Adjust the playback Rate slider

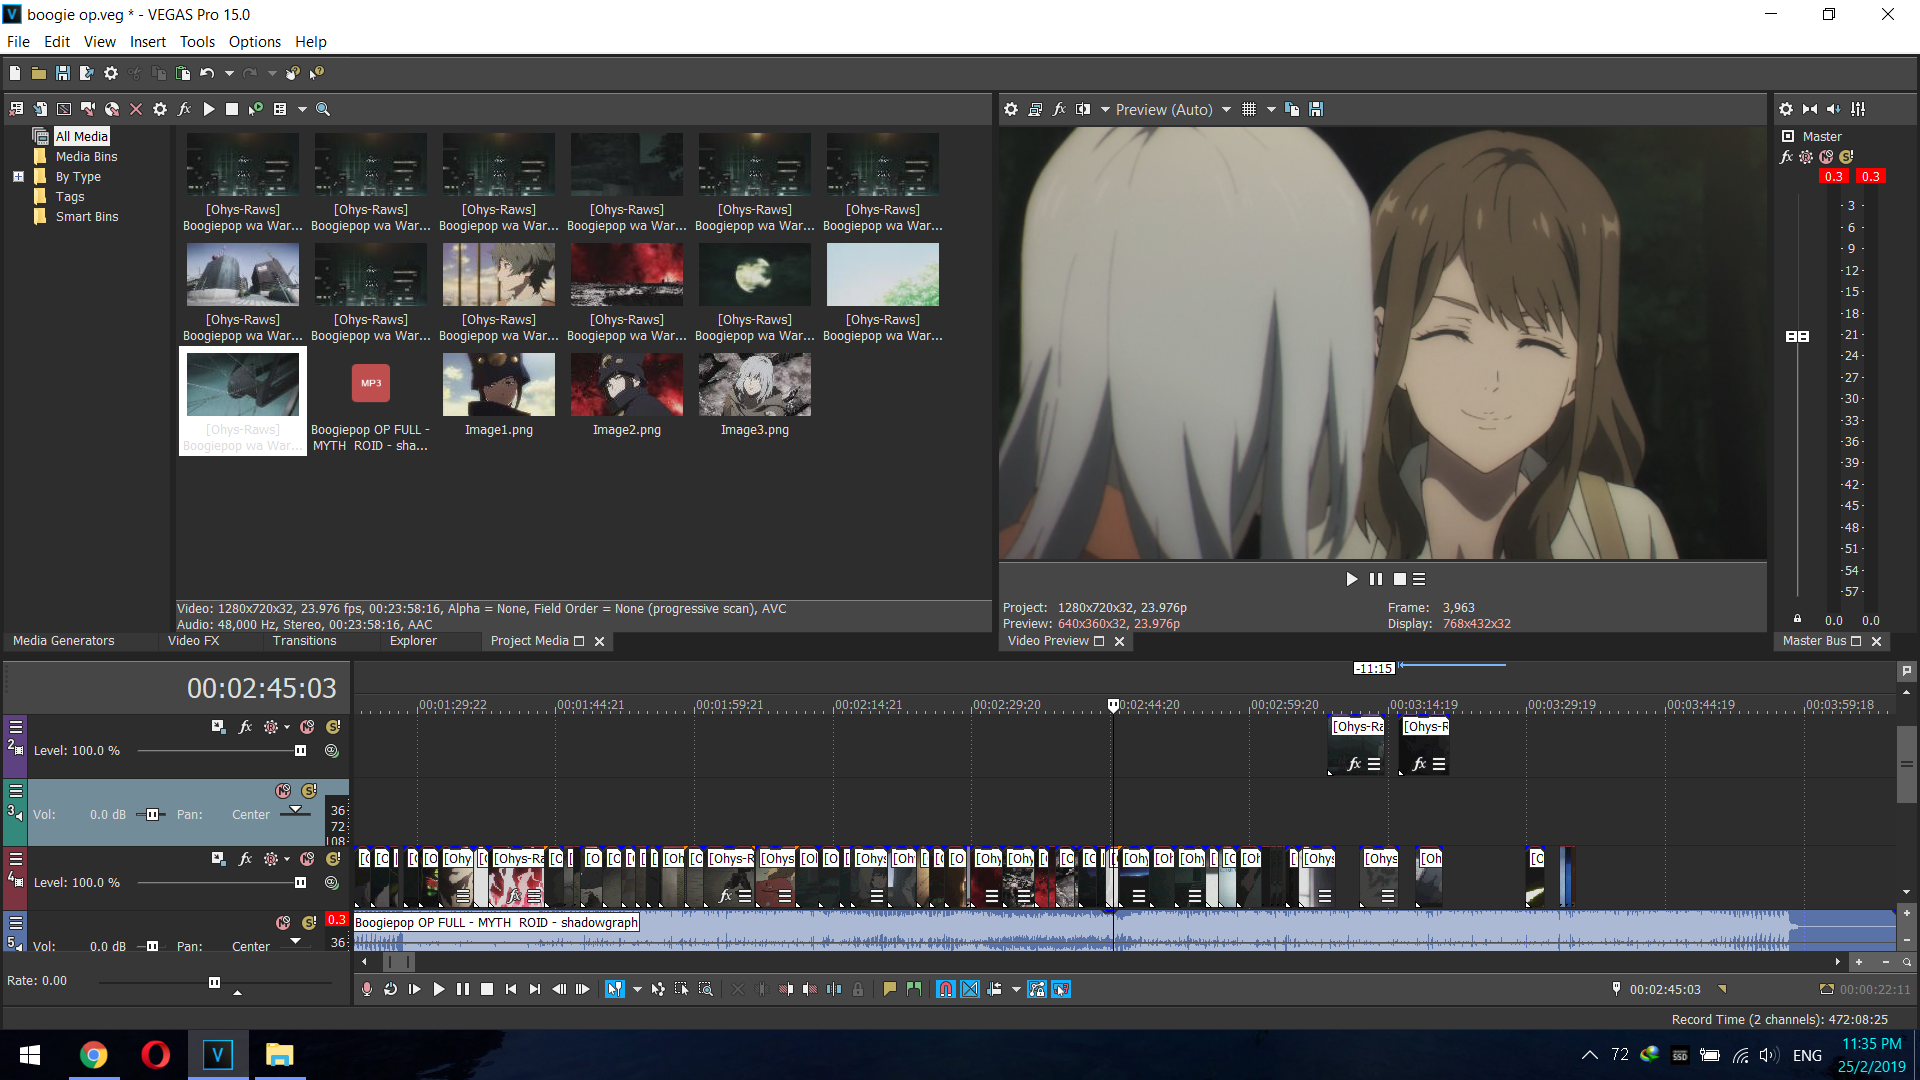[x=215, y=982]
